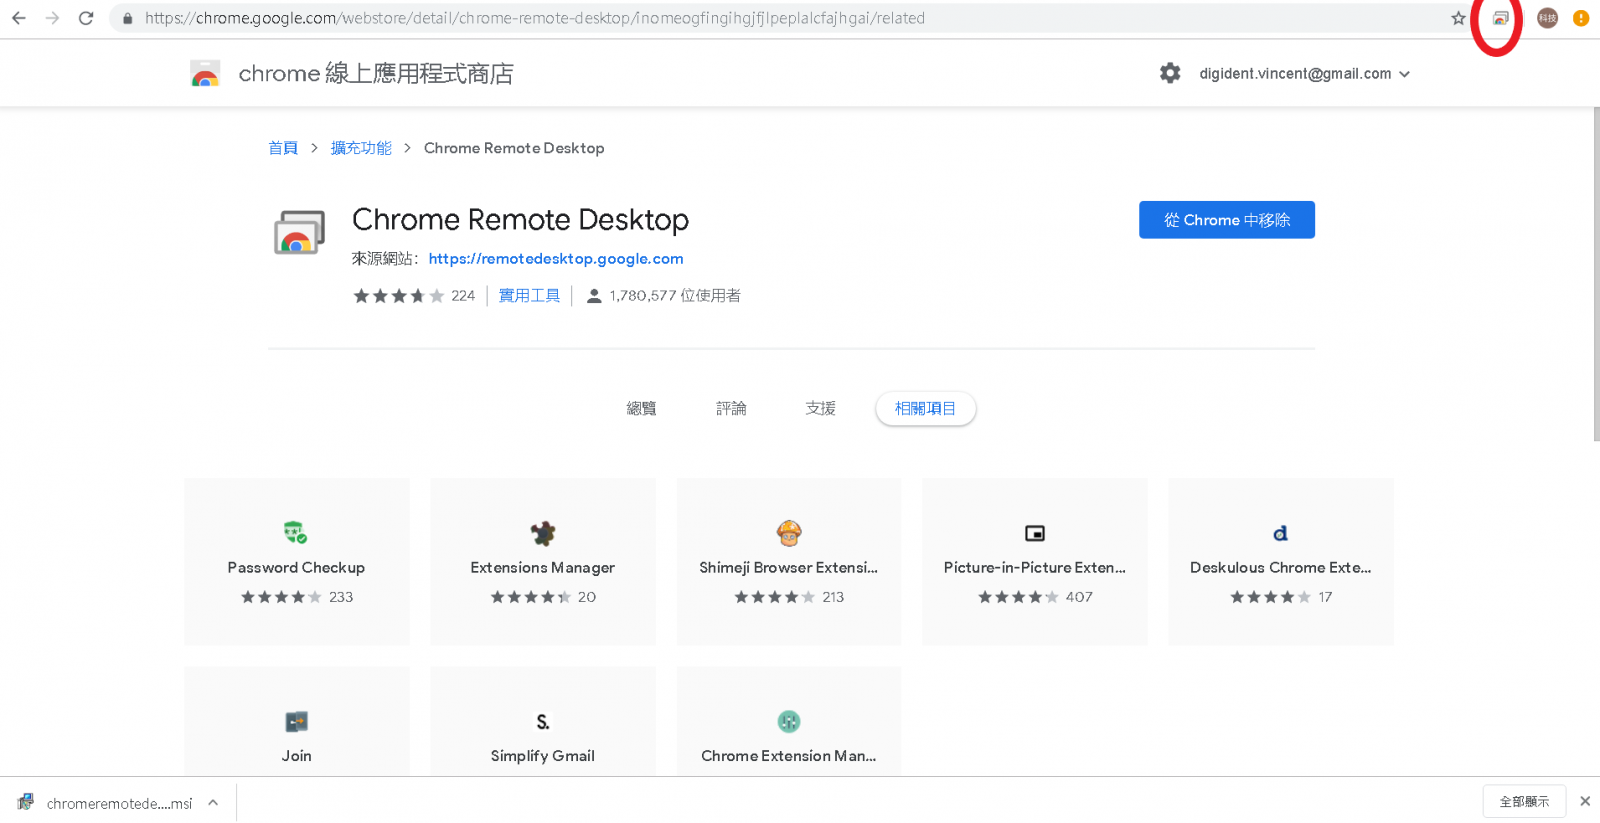Image resolution: width=1600 pixels, height=823 pixels.
Task: Click the page vertical scrollbar
Action: pyautogui.click(x=1596, y=274)
